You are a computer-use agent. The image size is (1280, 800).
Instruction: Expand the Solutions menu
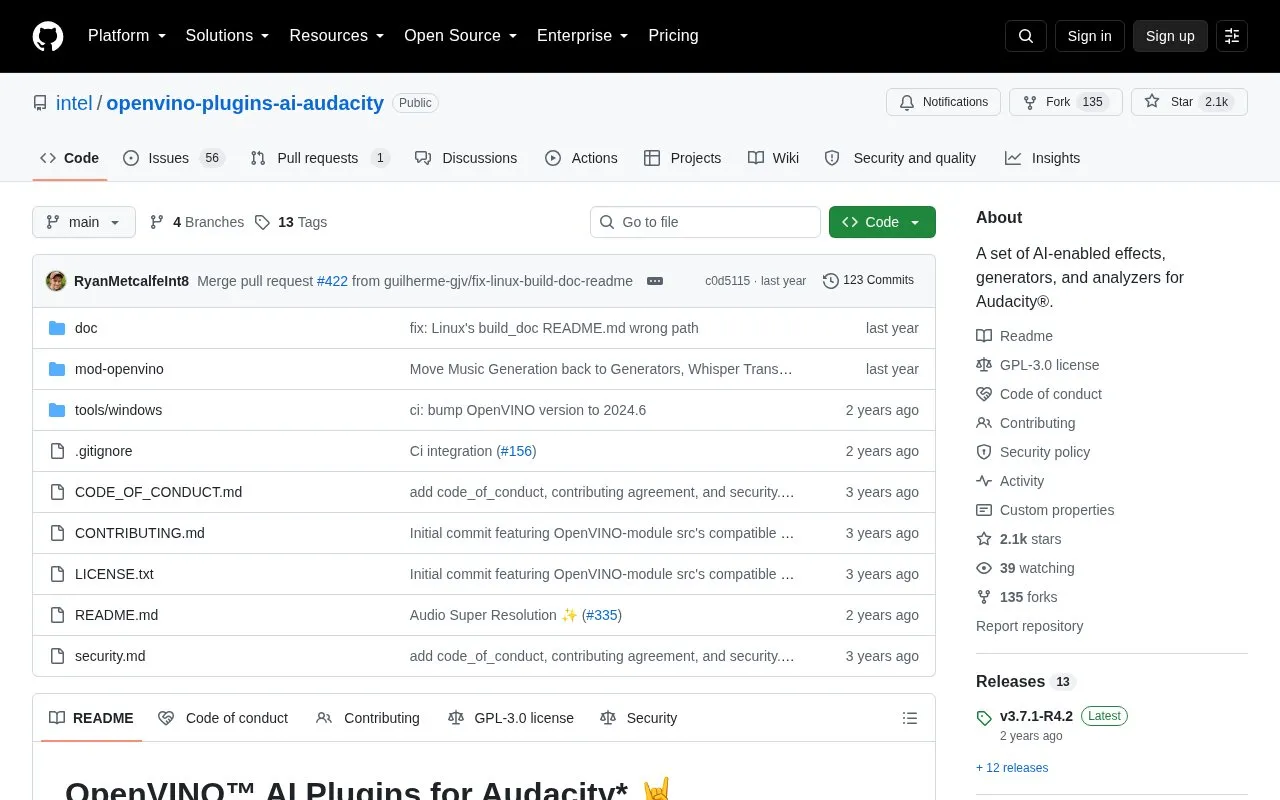pos(228,36)
